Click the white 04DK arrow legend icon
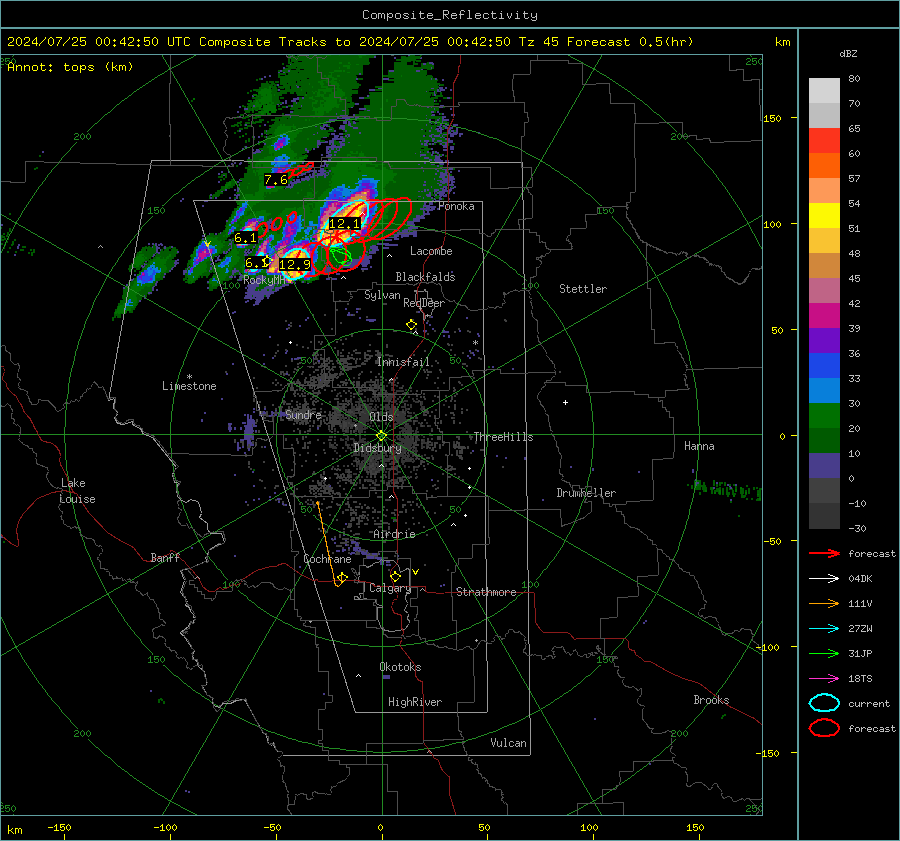This screenshot has width=900, height=841. [824, 579]
